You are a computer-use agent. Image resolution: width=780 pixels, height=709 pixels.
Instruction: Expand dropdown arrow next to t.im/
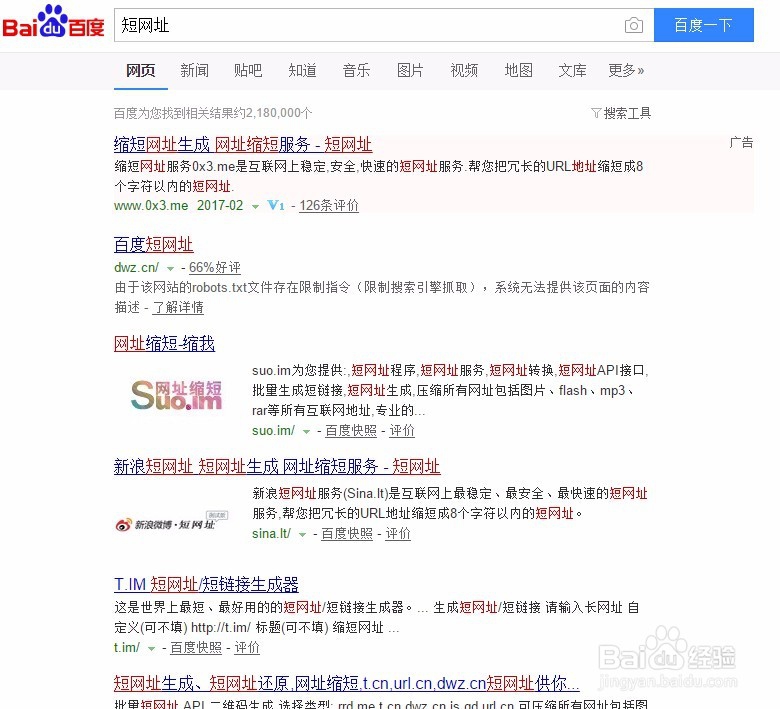(x=152, y=648)
